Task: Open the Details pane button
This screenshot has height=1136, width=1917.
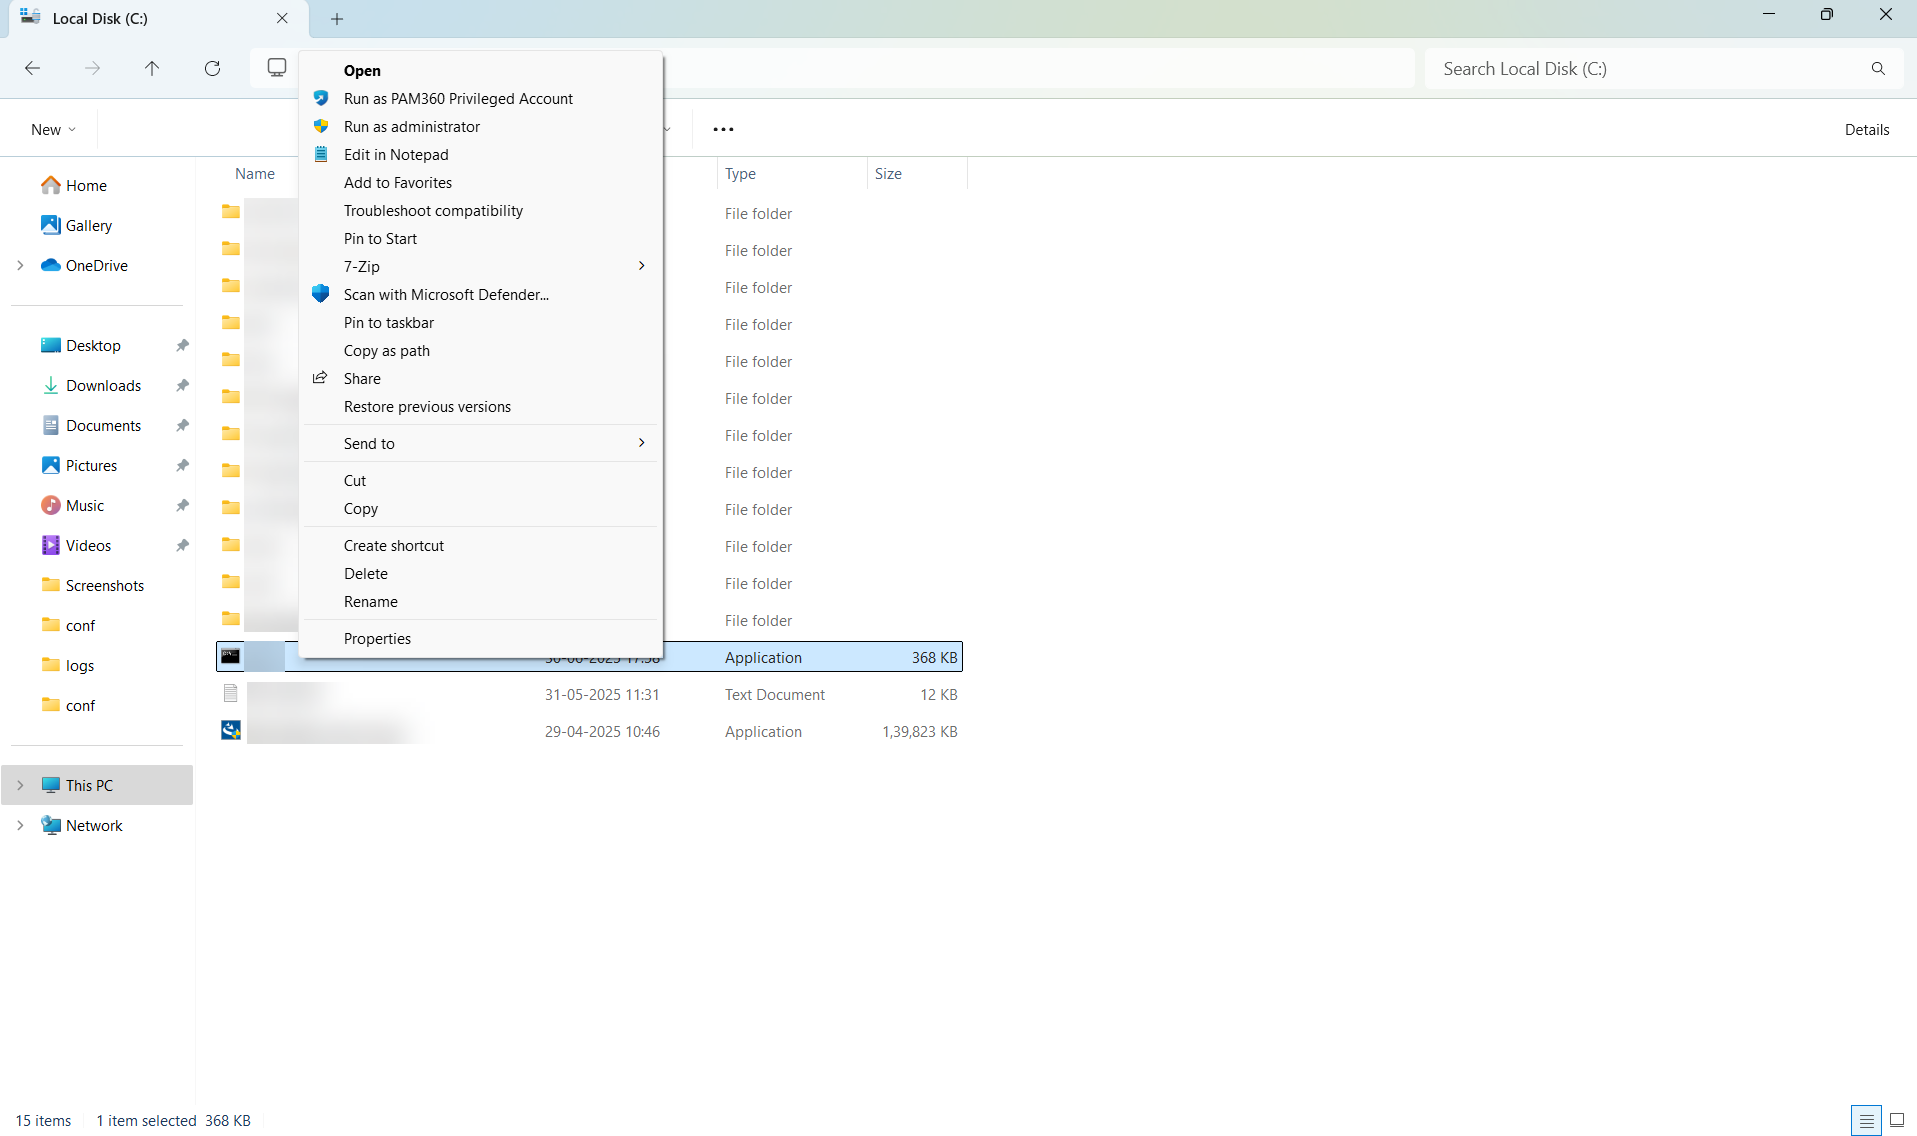Action: coord(1866,130)
